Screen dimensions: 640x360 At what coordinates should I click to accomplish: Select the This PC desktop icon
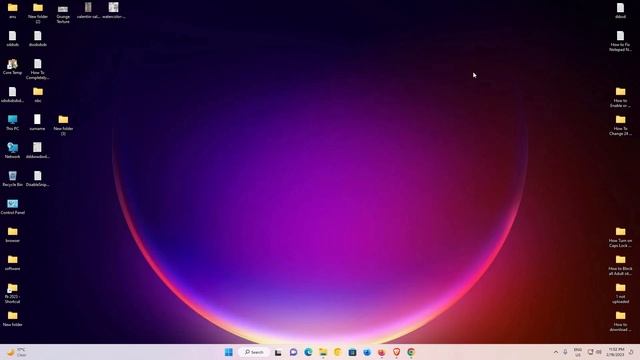(x=12, y=122)
